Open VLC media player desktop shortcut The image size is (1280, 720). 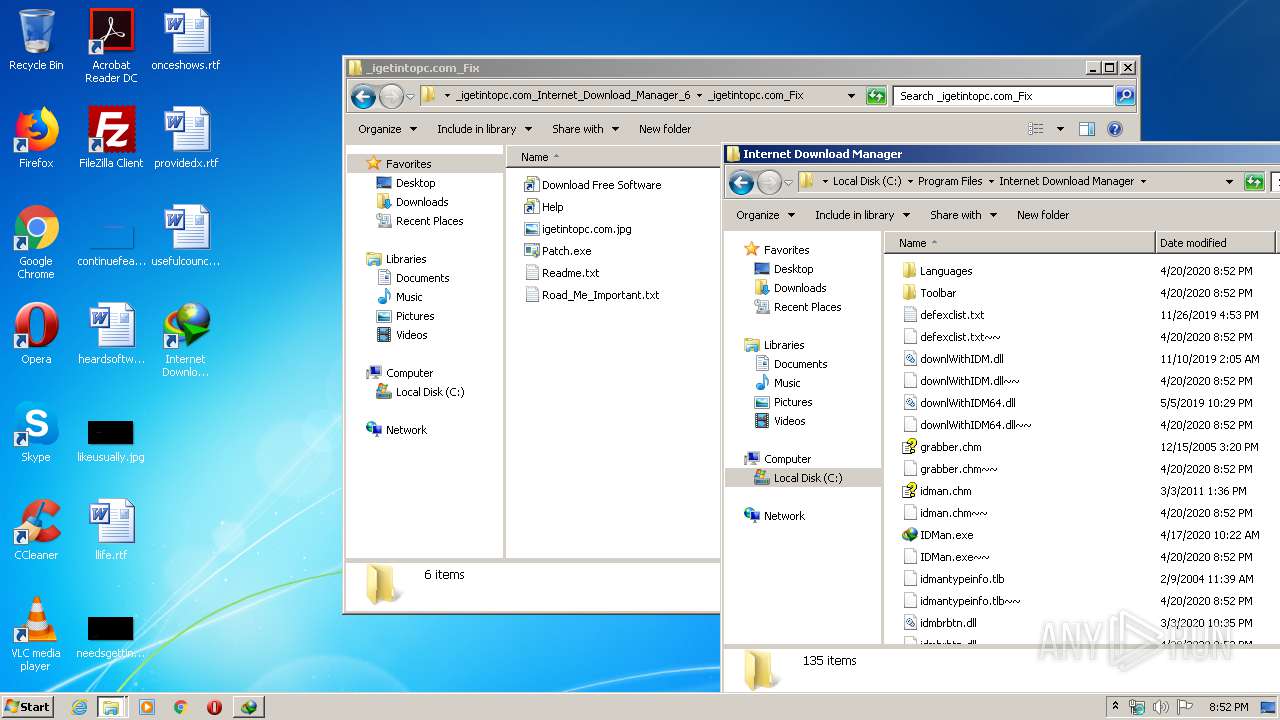(x=36, y=634)
